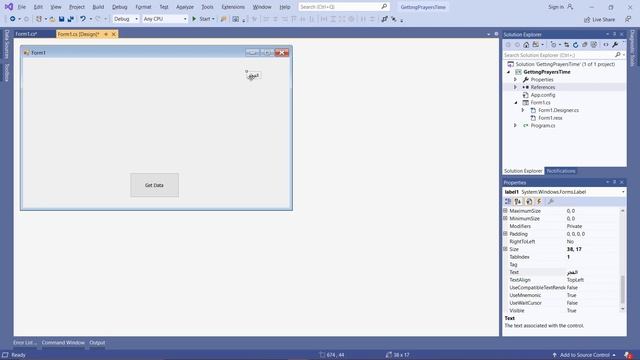Collapse the GettingPrayersTime project node

click(509, 72)
